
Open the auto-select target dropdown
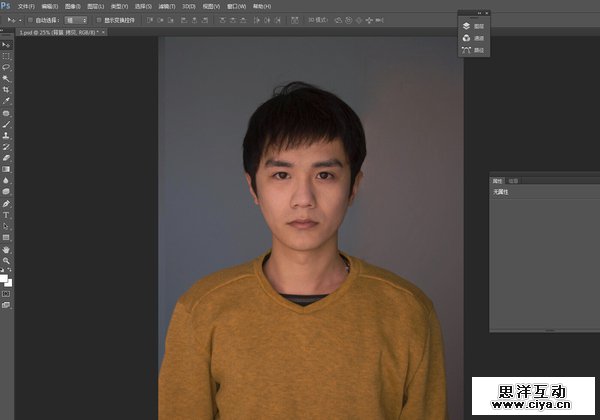75,19
